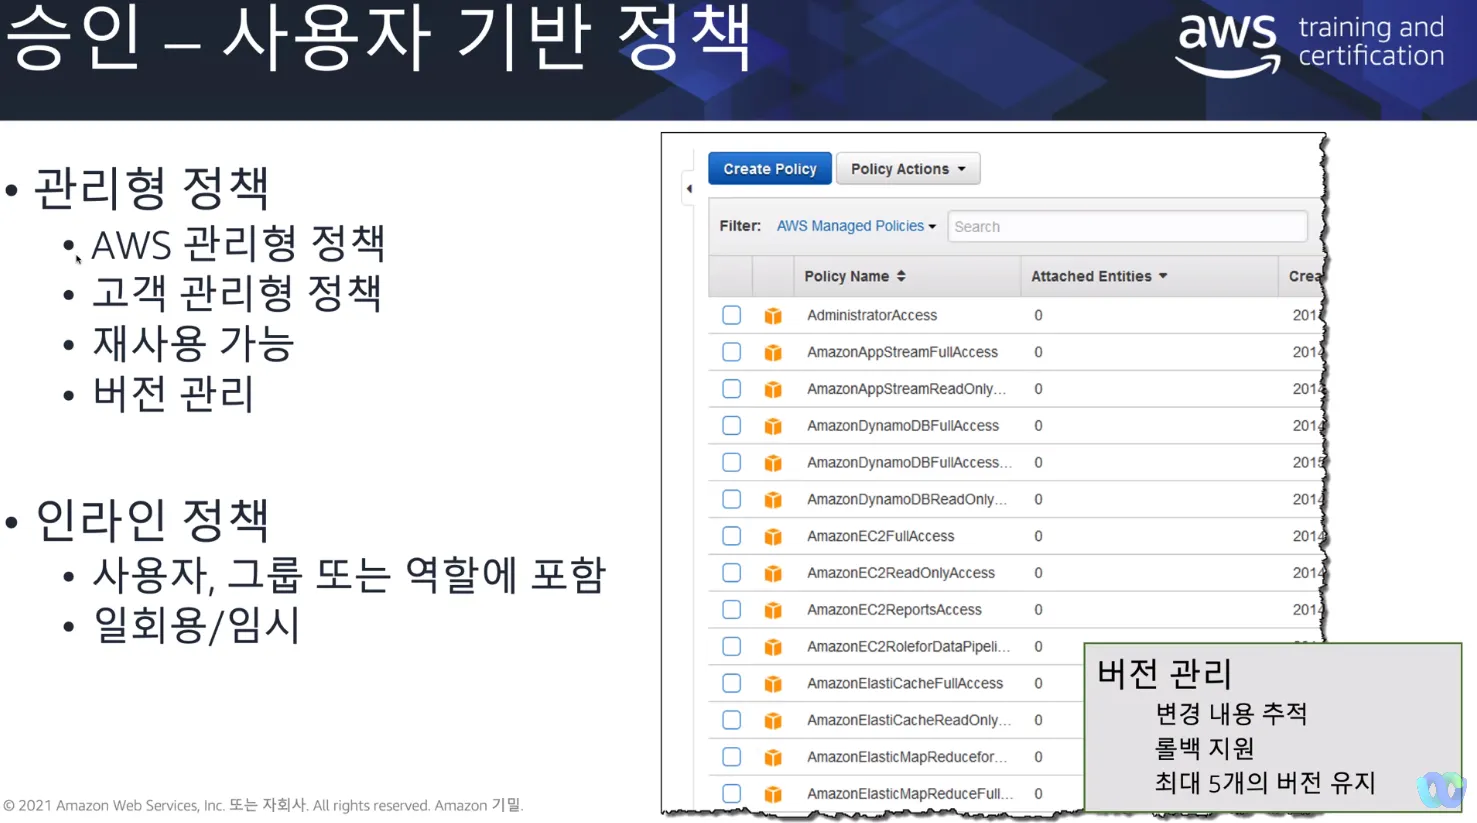Click the AmazonAppStreamFullAccess policy icon
The height and width of the screenshot is (823, 1477).
click(x=773, y=353)
